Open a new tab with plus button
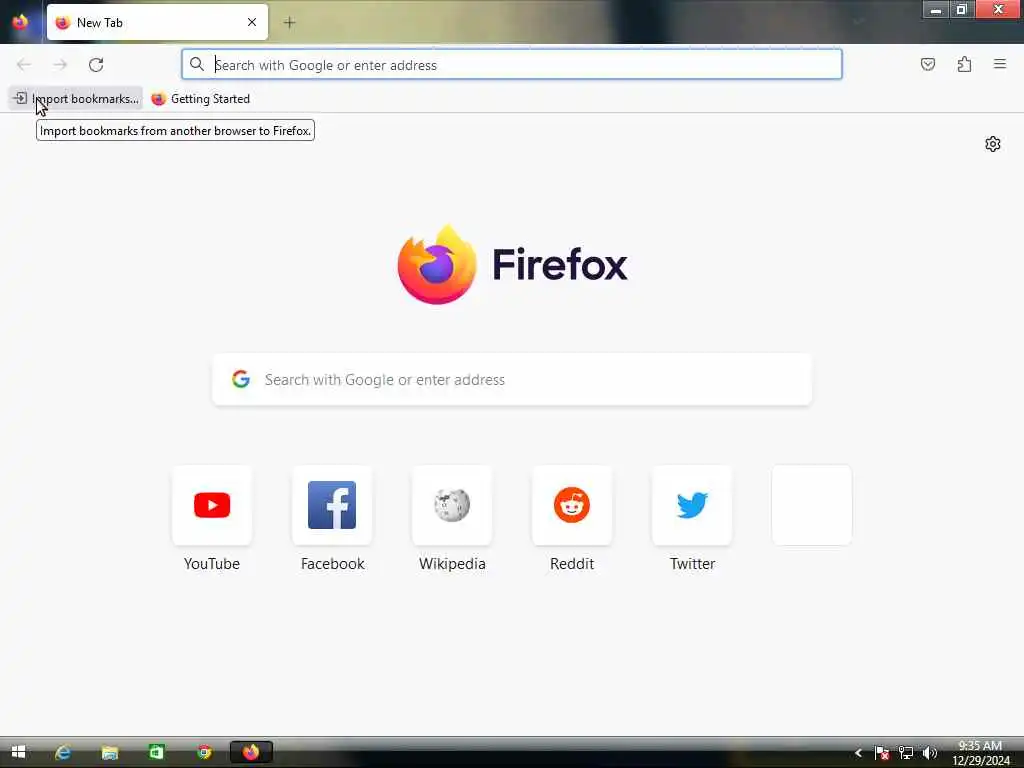 [x=289, y=23]
